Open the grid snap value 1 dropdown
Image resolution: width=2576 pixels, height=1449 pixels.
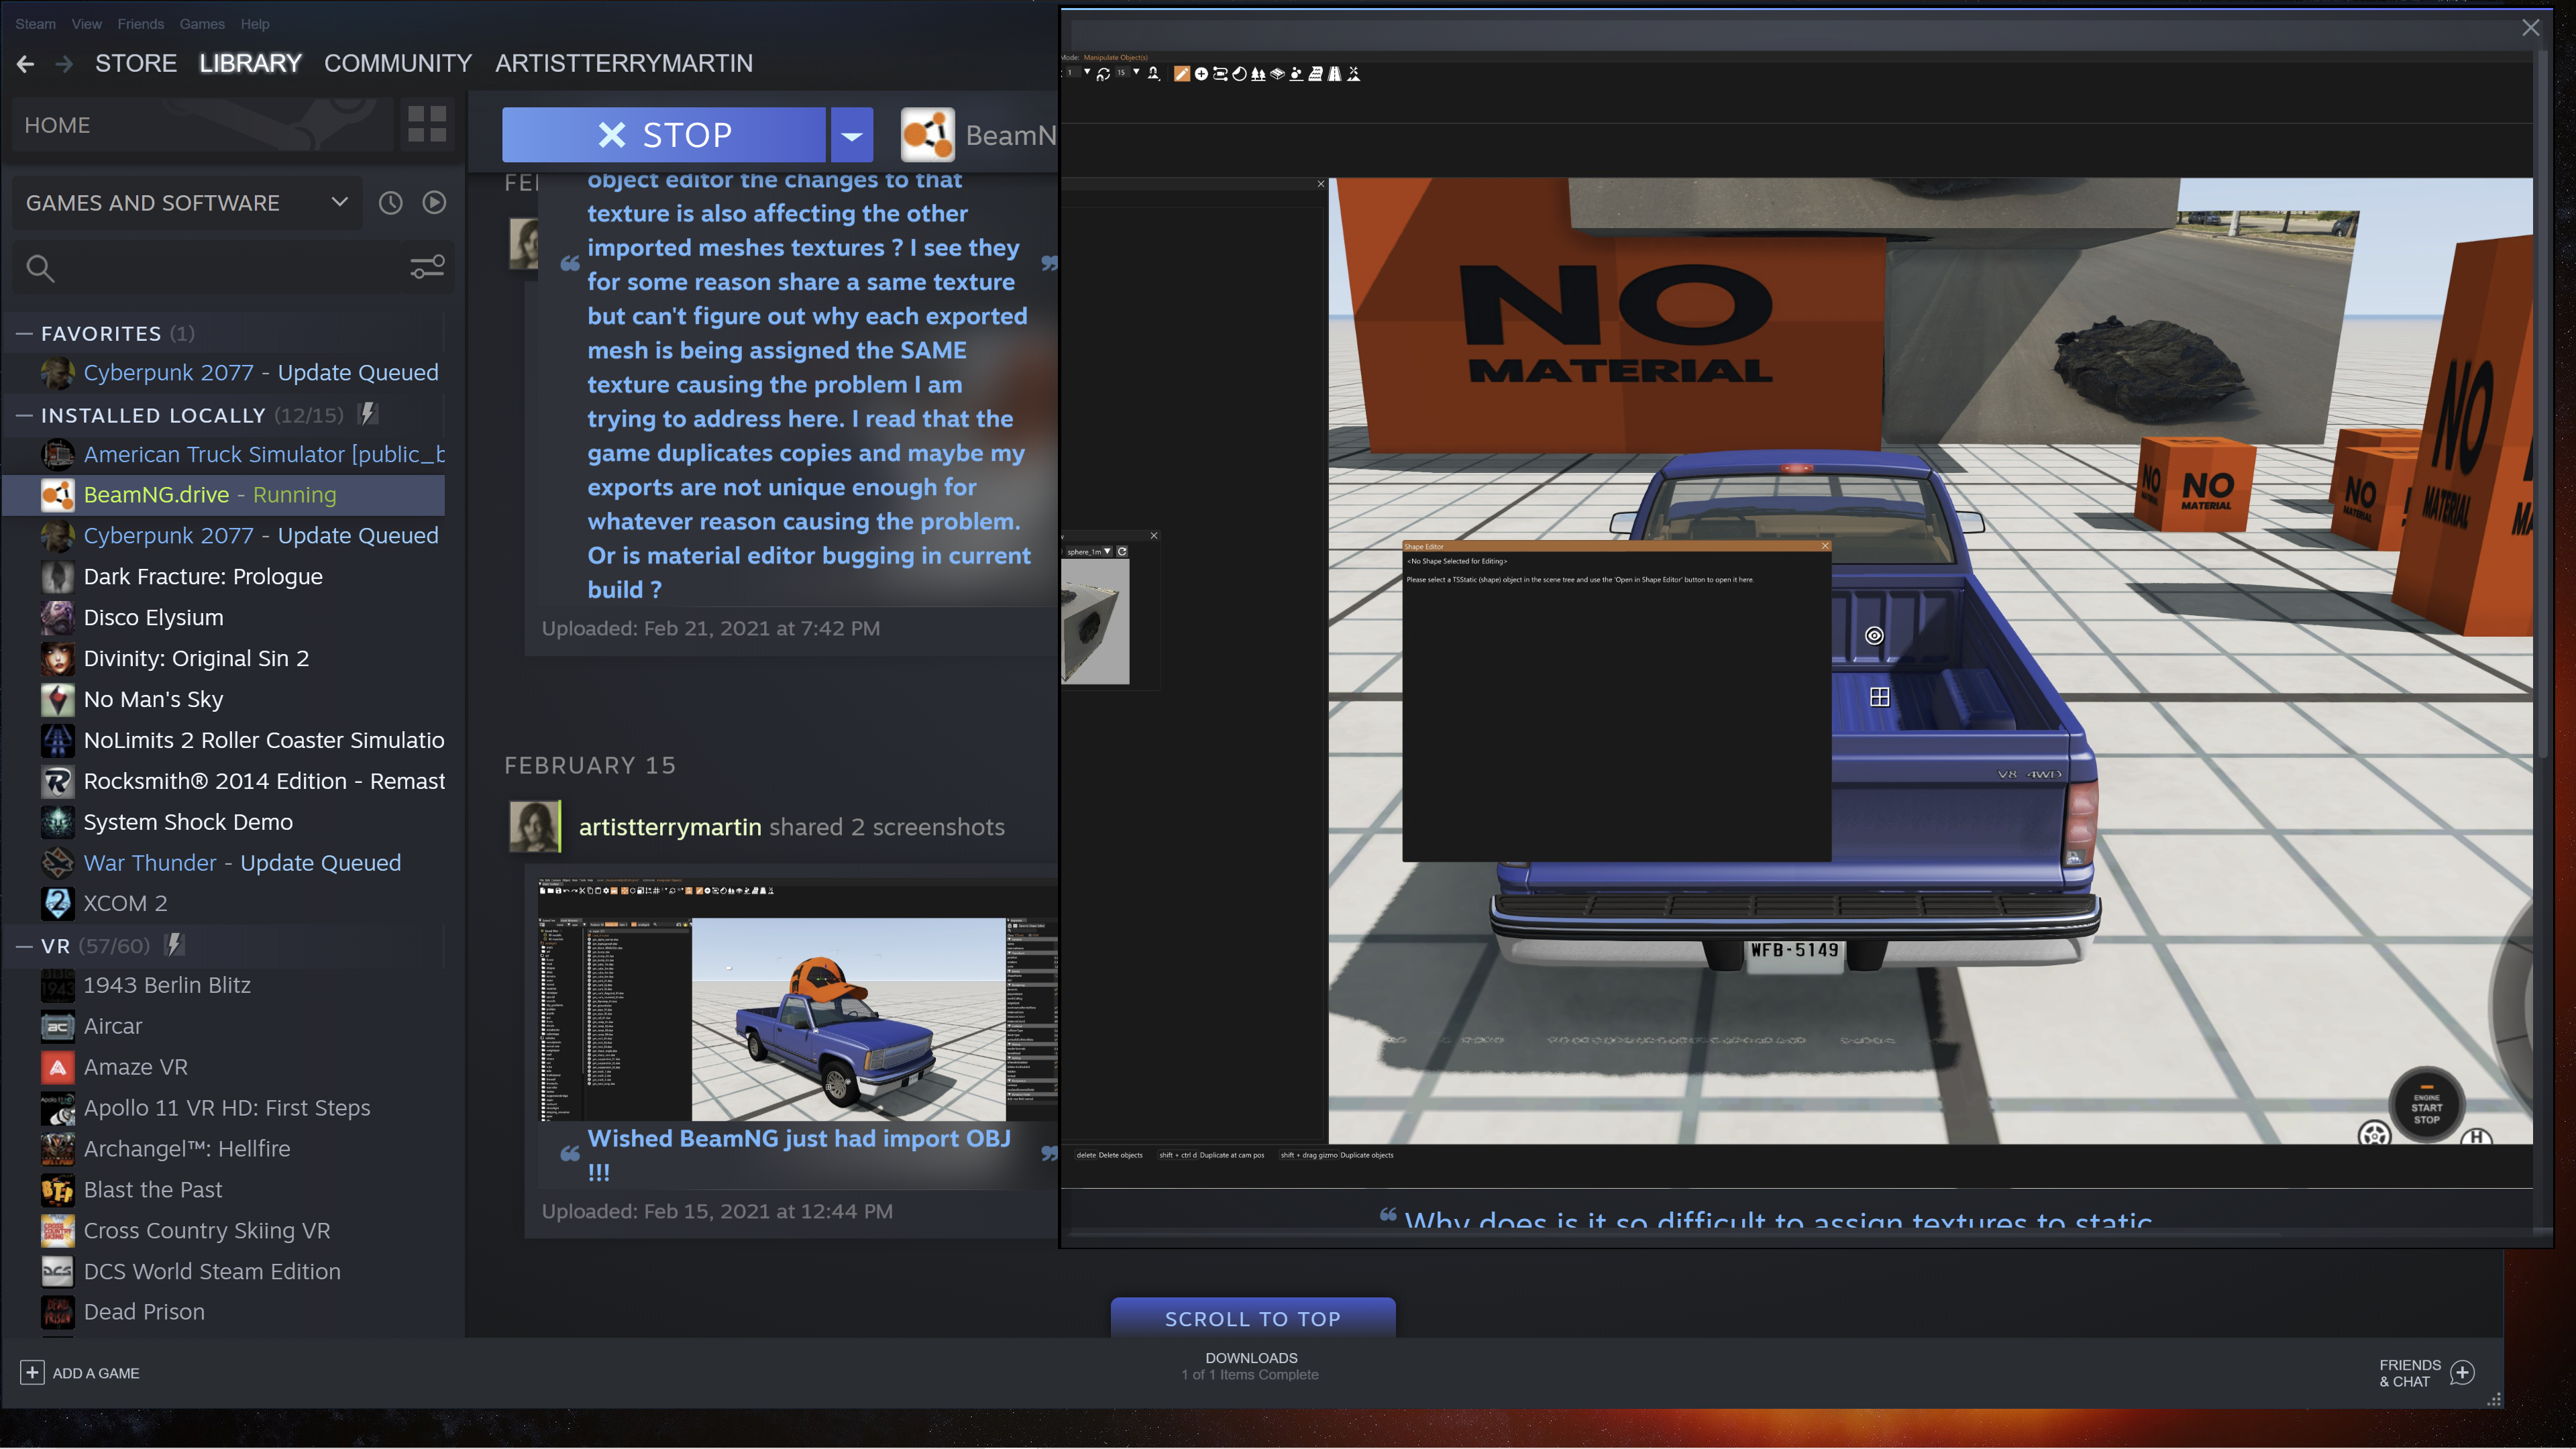(1087, 72)
